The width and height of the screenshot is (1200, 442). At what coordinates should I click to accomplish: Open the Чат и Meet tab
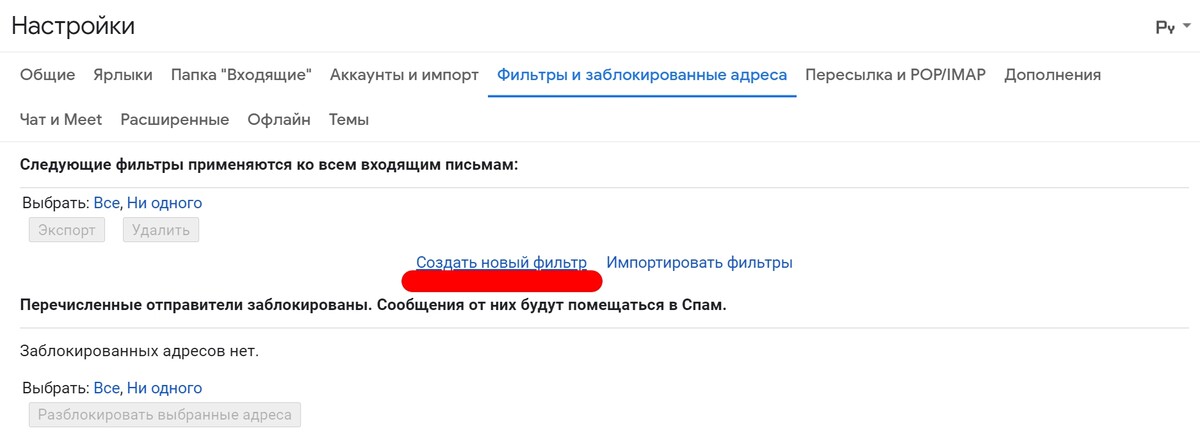61,120
